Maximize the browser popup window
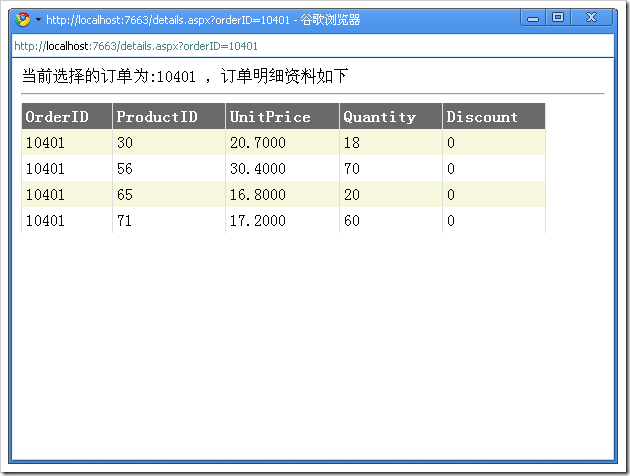Viewport: 630px width, 476px height. pyautogui.click(x=558, y=18)
